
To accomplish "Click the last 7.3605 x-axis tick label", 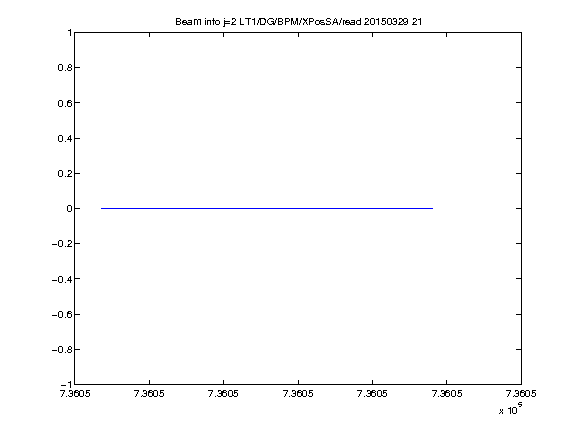I will point(521,394).
